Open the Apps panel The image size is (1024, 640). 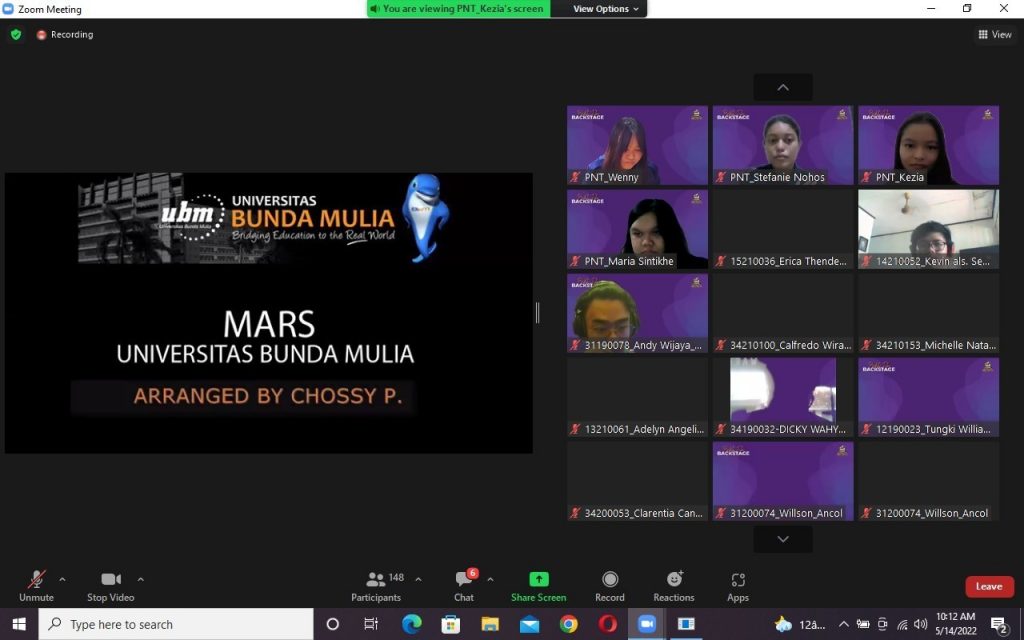[x=738, y=586]
